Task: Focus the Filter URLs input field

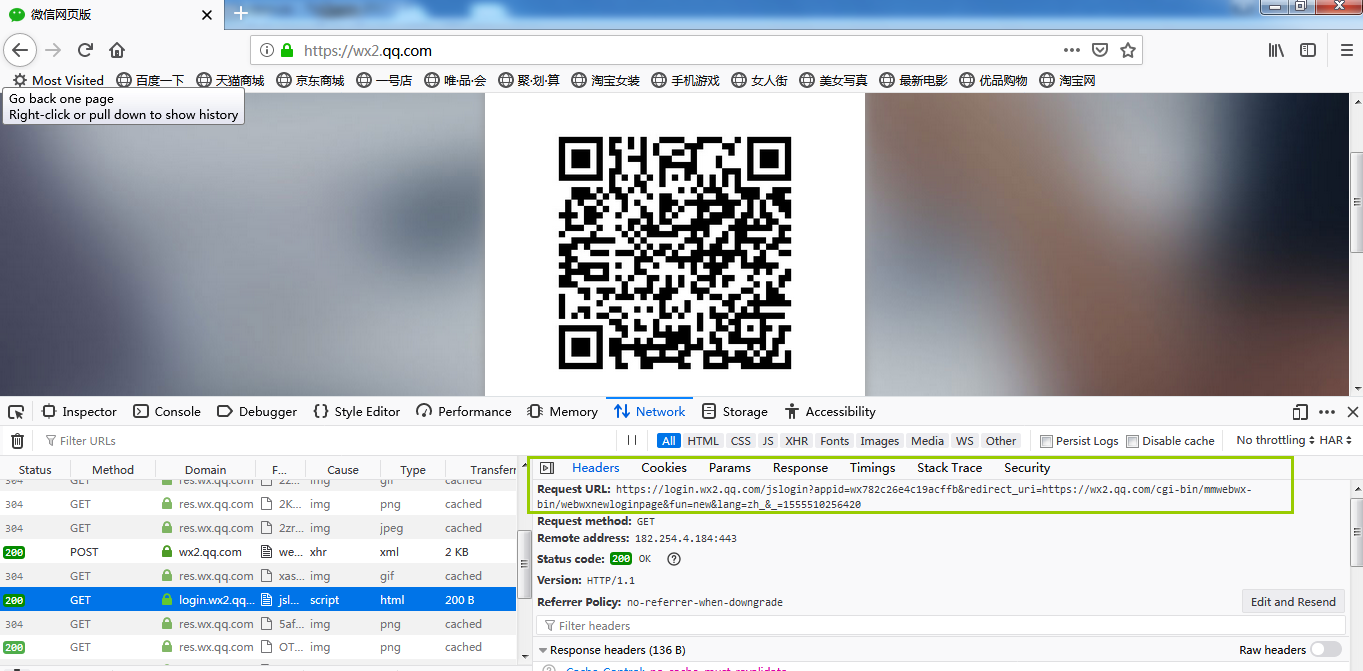Action: tap(329, 441)
